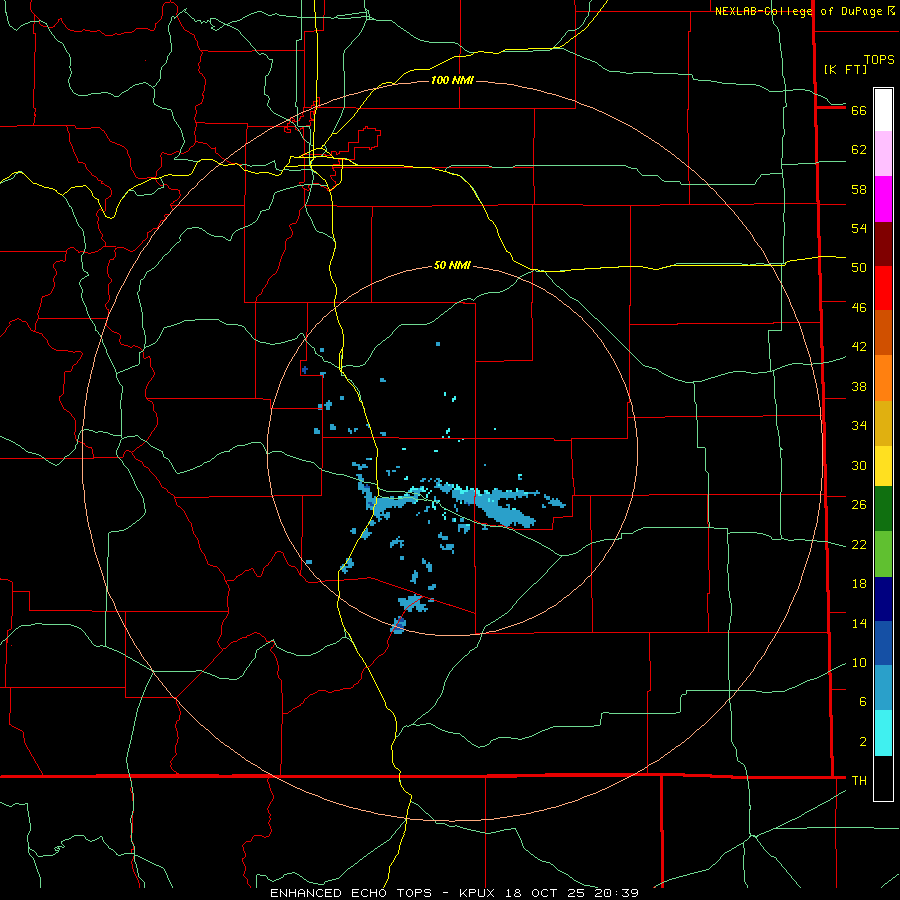900x900 pixels.
Task: Click the 'TOPS' legend title
Action: point(879,60)
